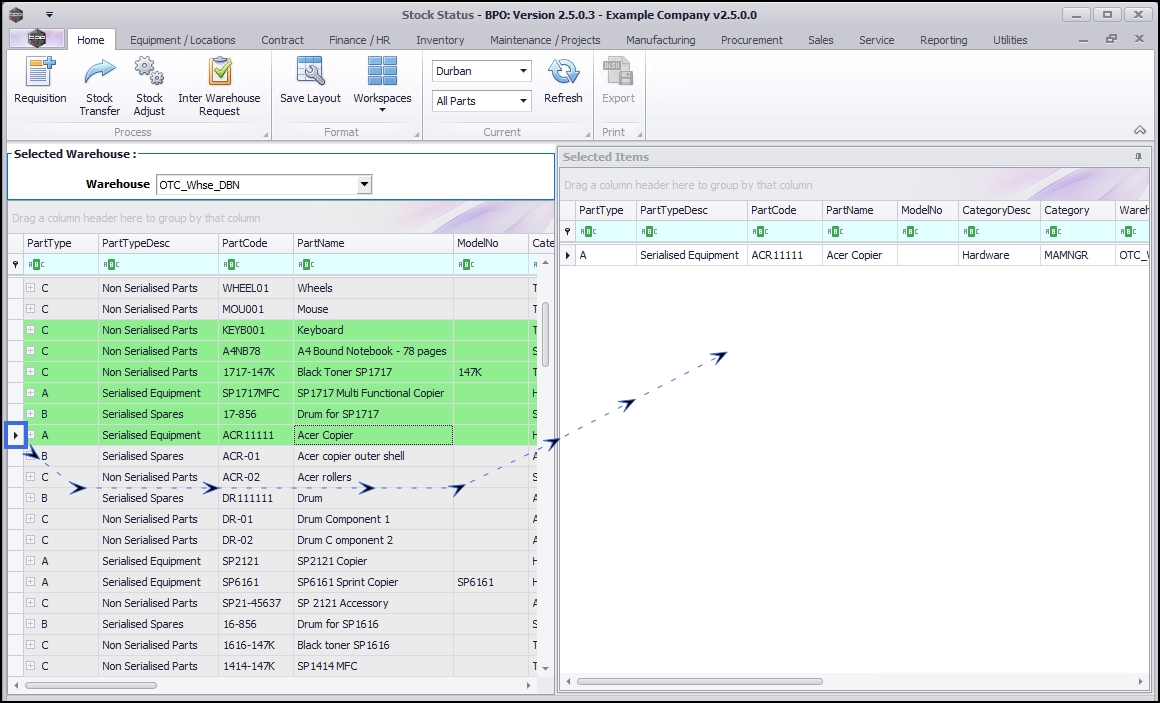The height and width of the screenshot is (703, 1160).
Task: Select MAMNGR category cell in Selected Items
Action: click(x=1077, y=255)
